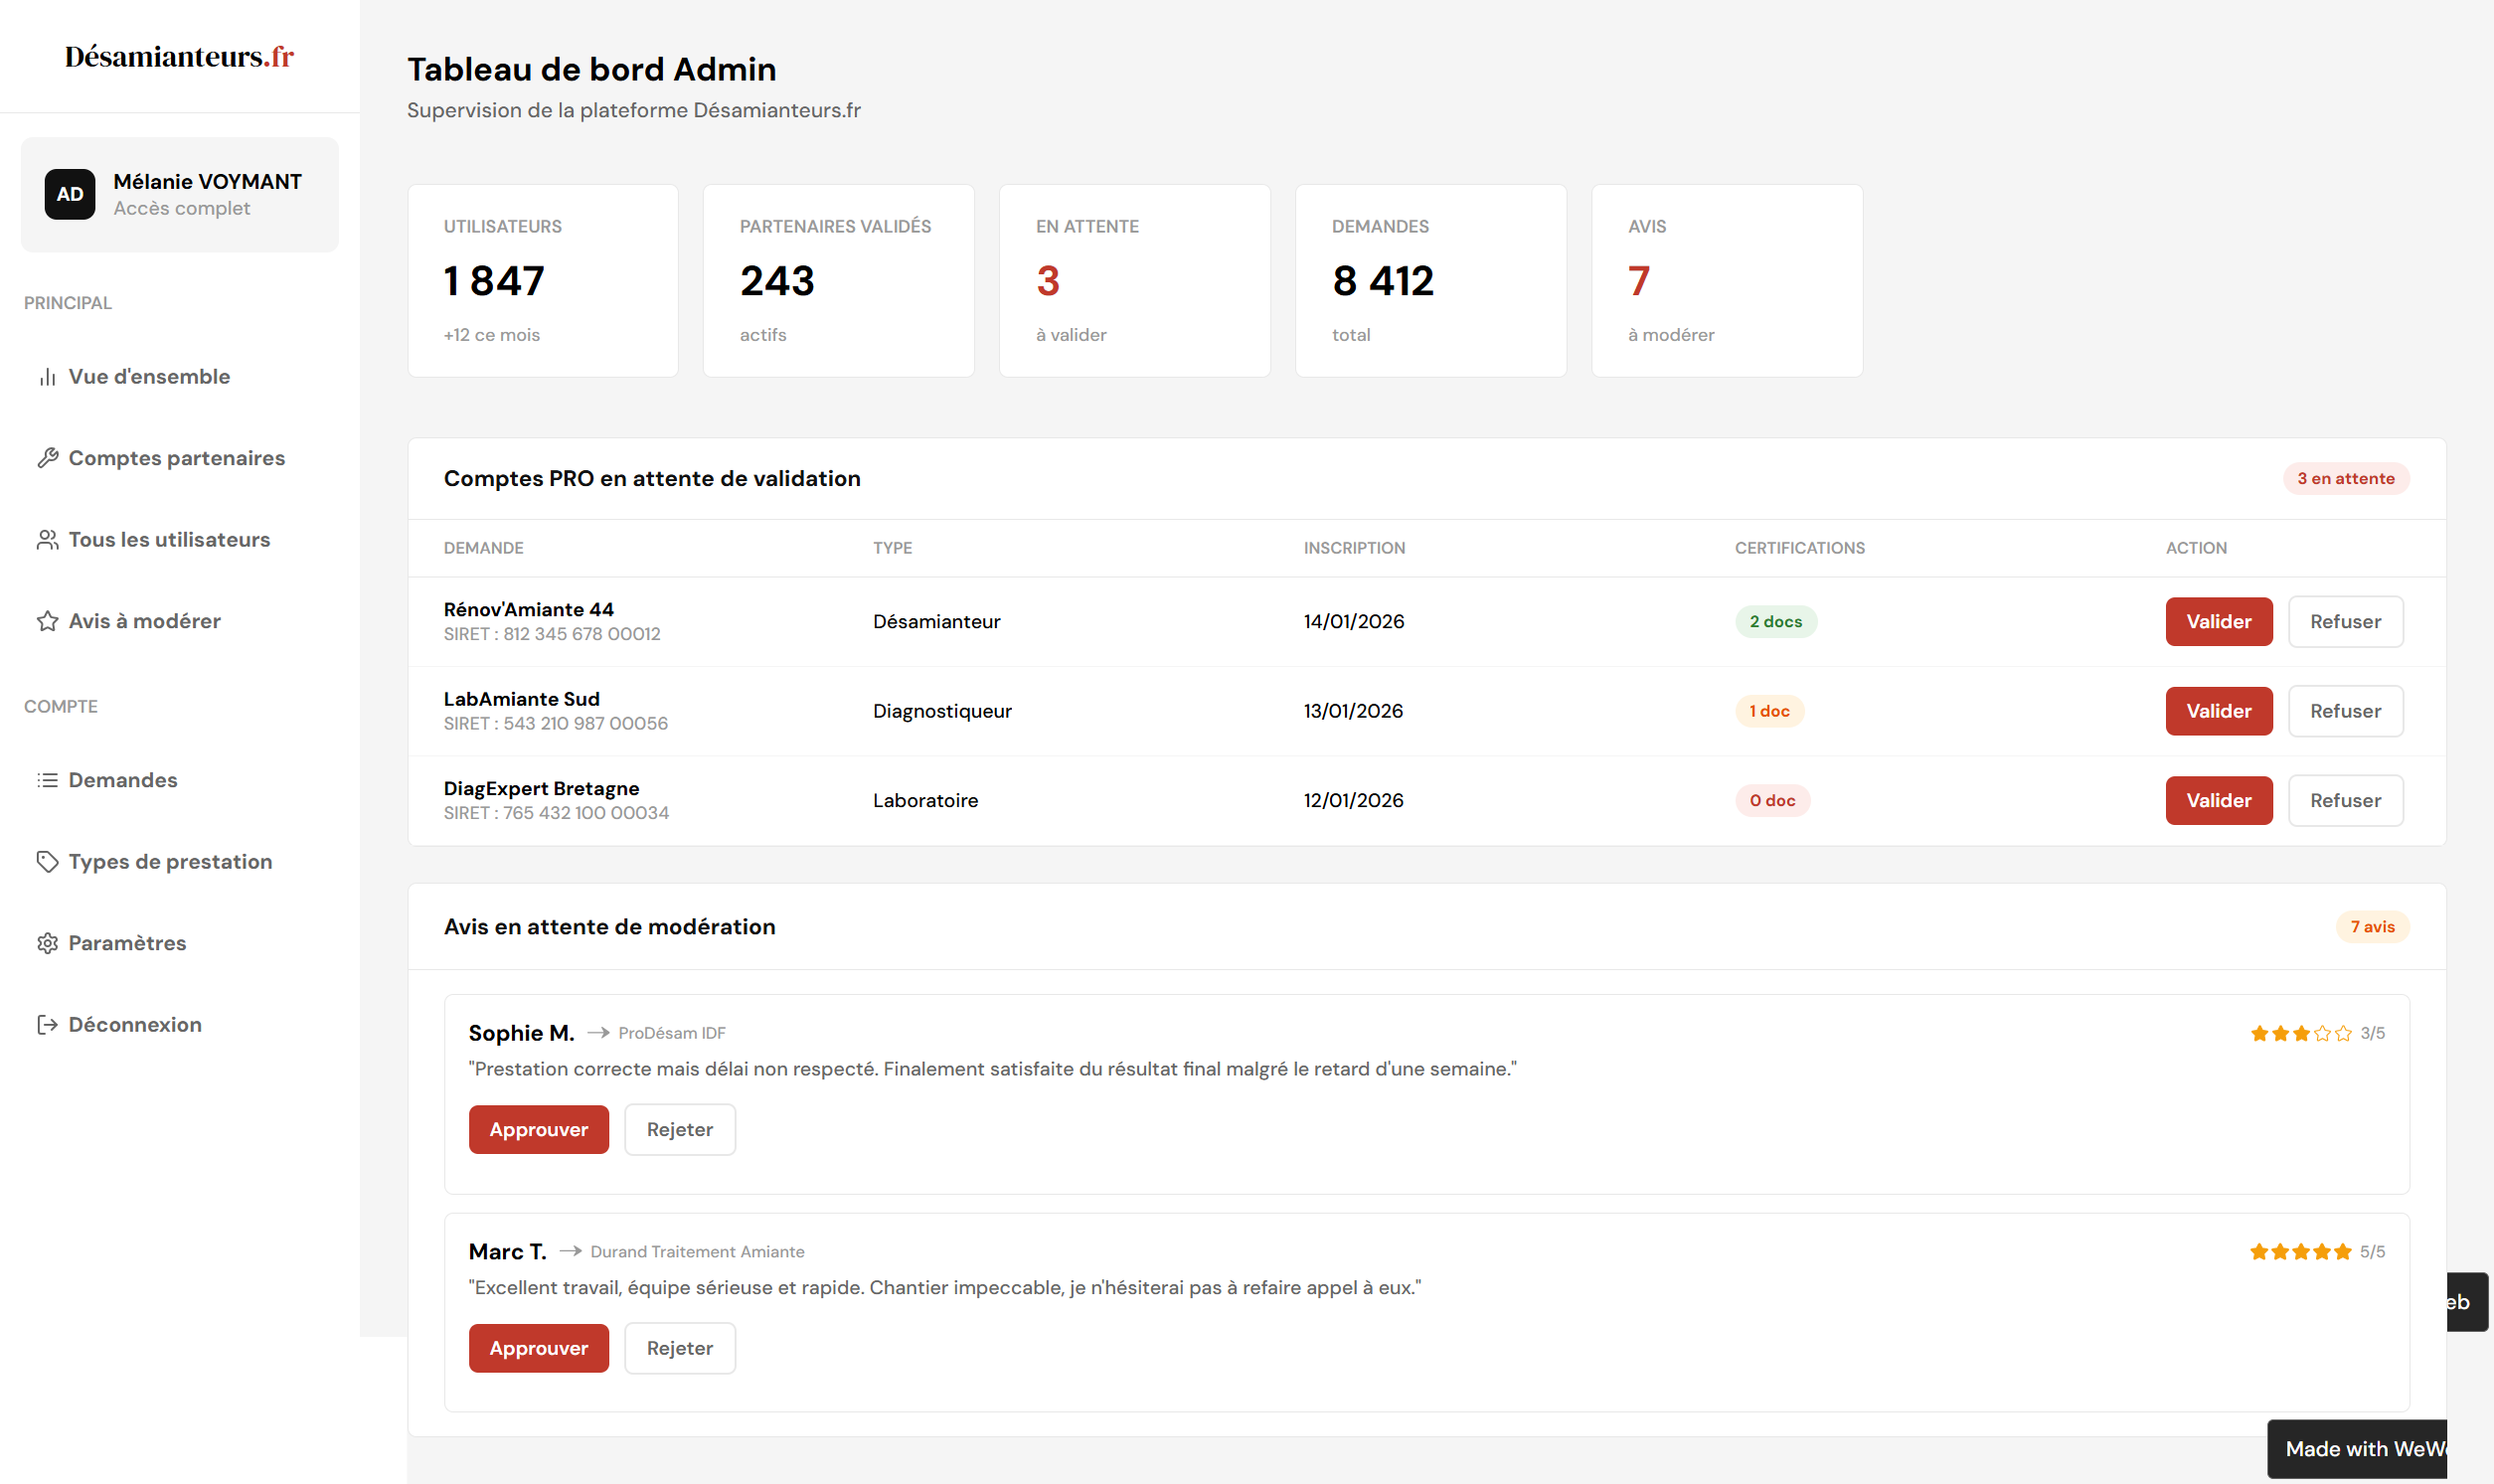The image size is (2494, 1484).
Task: Click the logout icon beside Déconnexion
Action: point(47,1025)
